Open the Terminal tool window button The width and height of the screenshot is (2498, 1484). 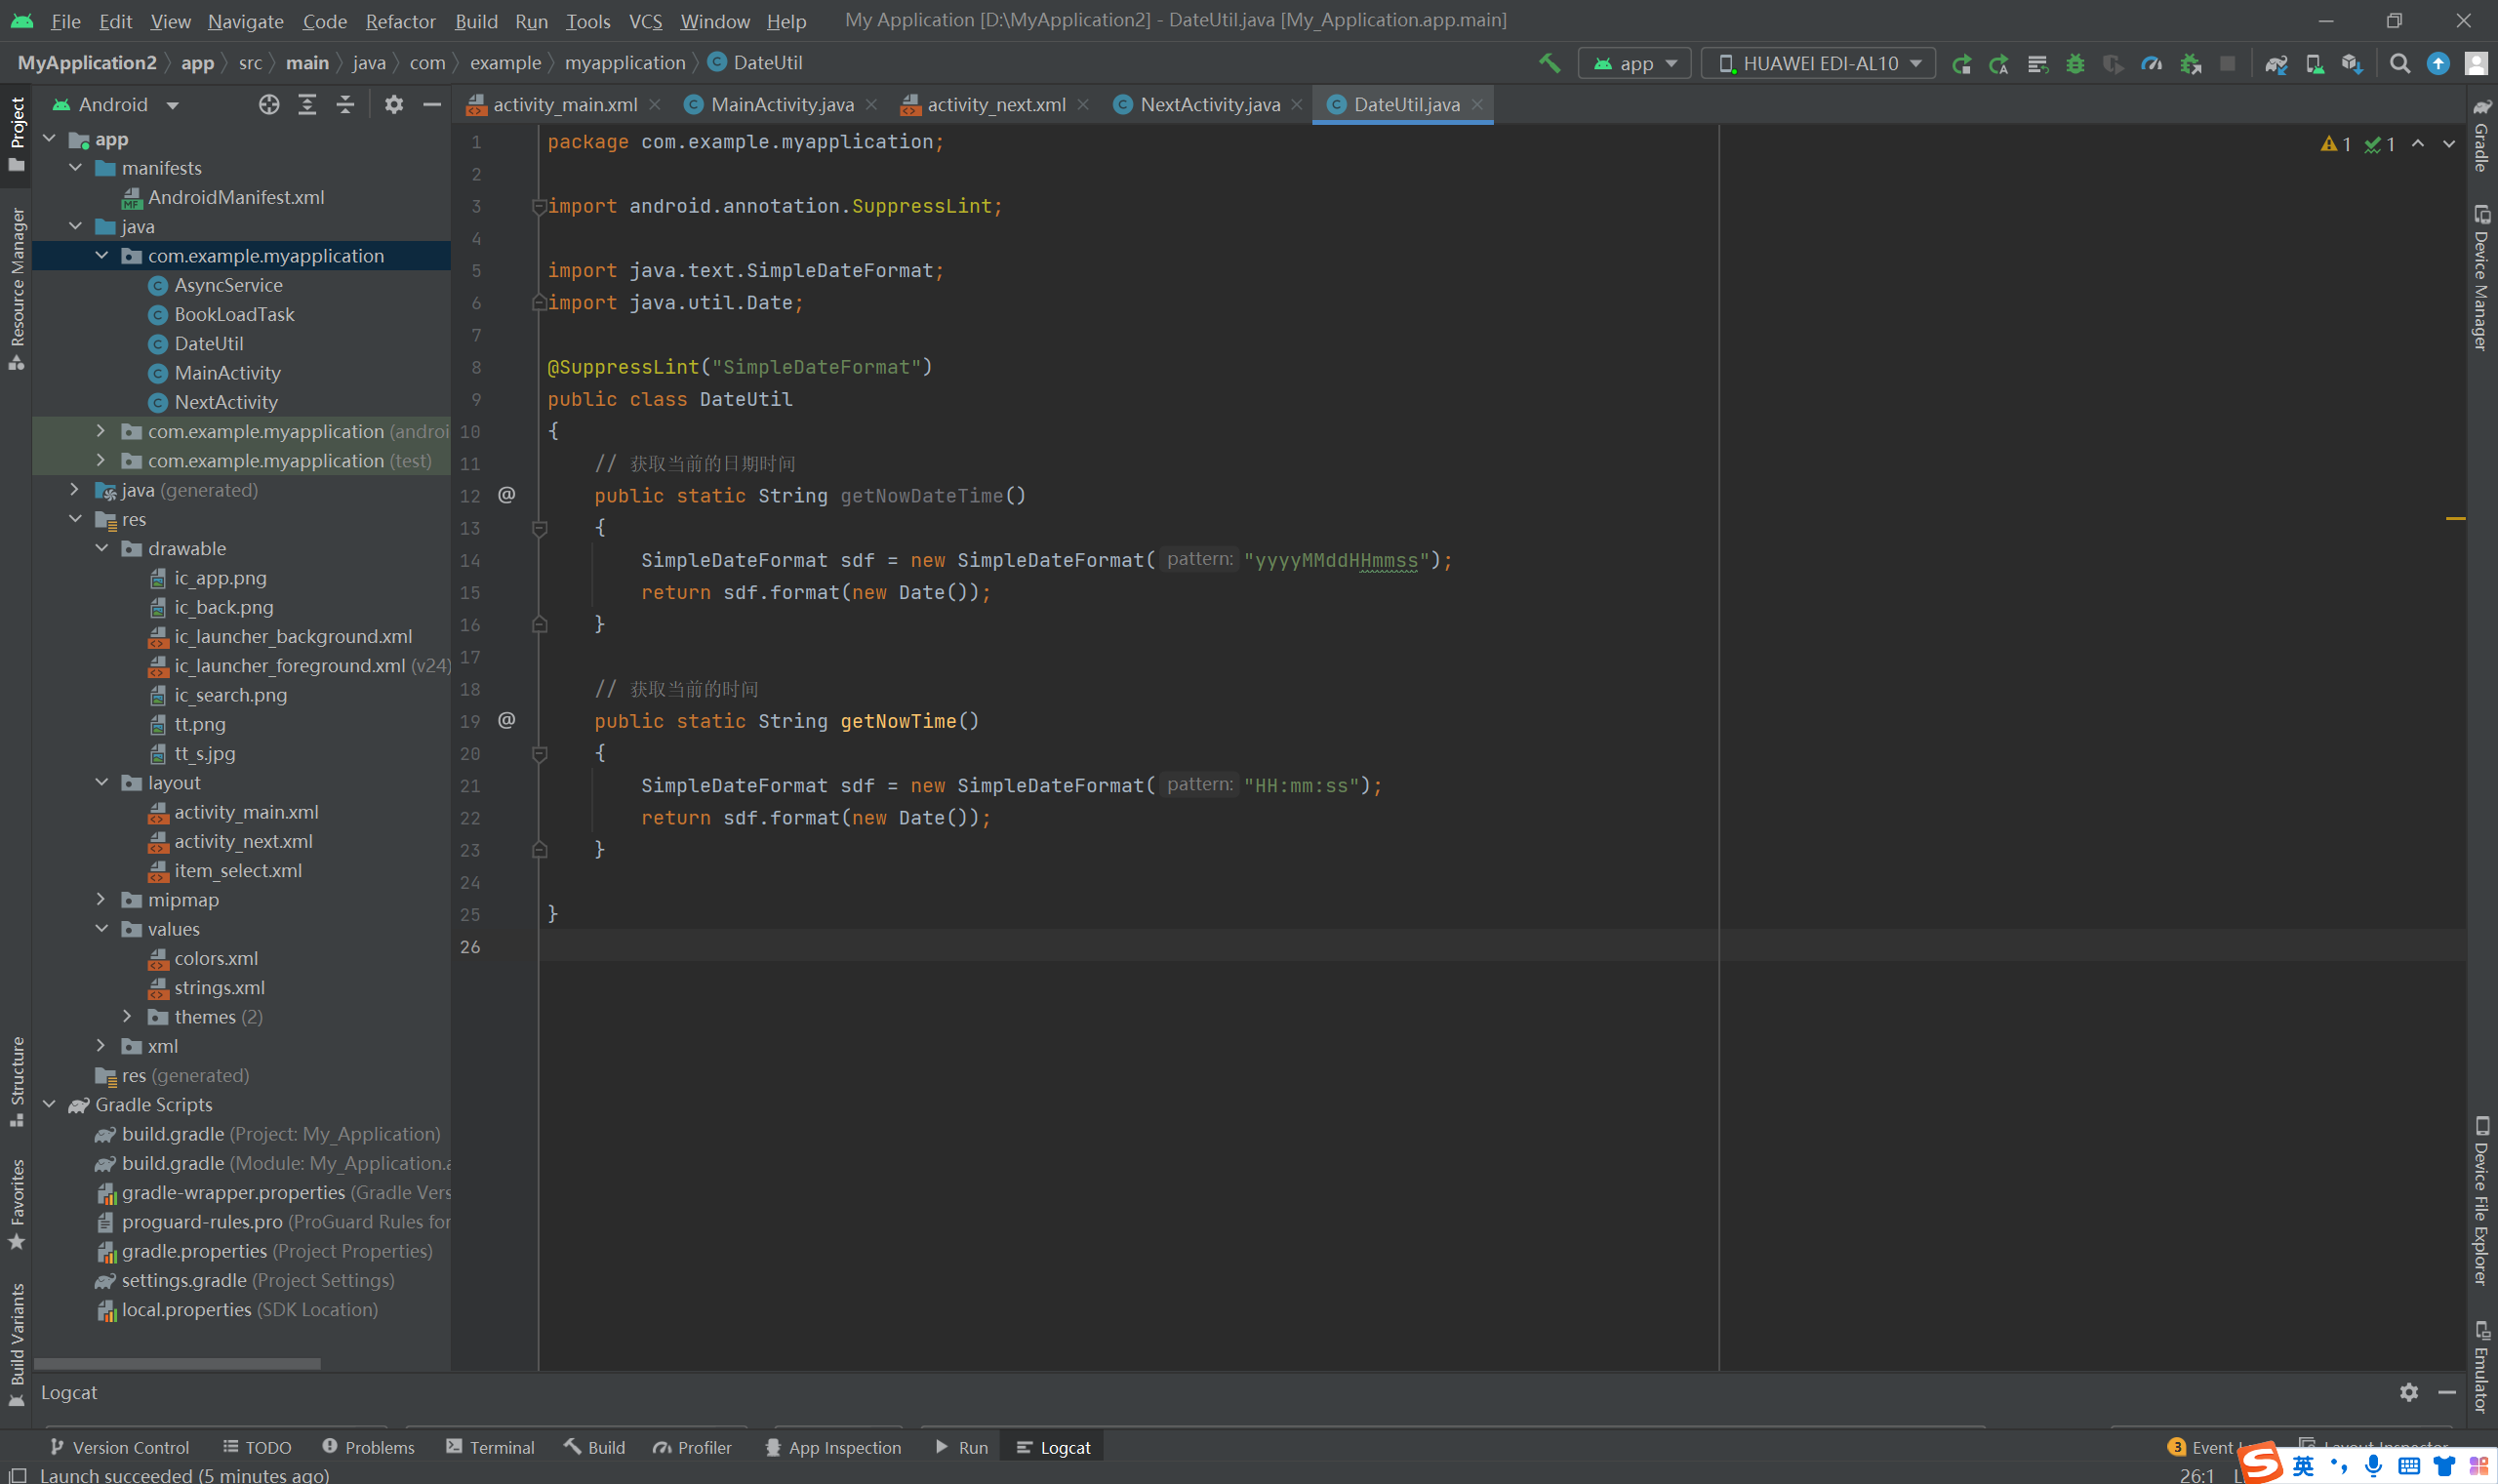[490, 1447]
